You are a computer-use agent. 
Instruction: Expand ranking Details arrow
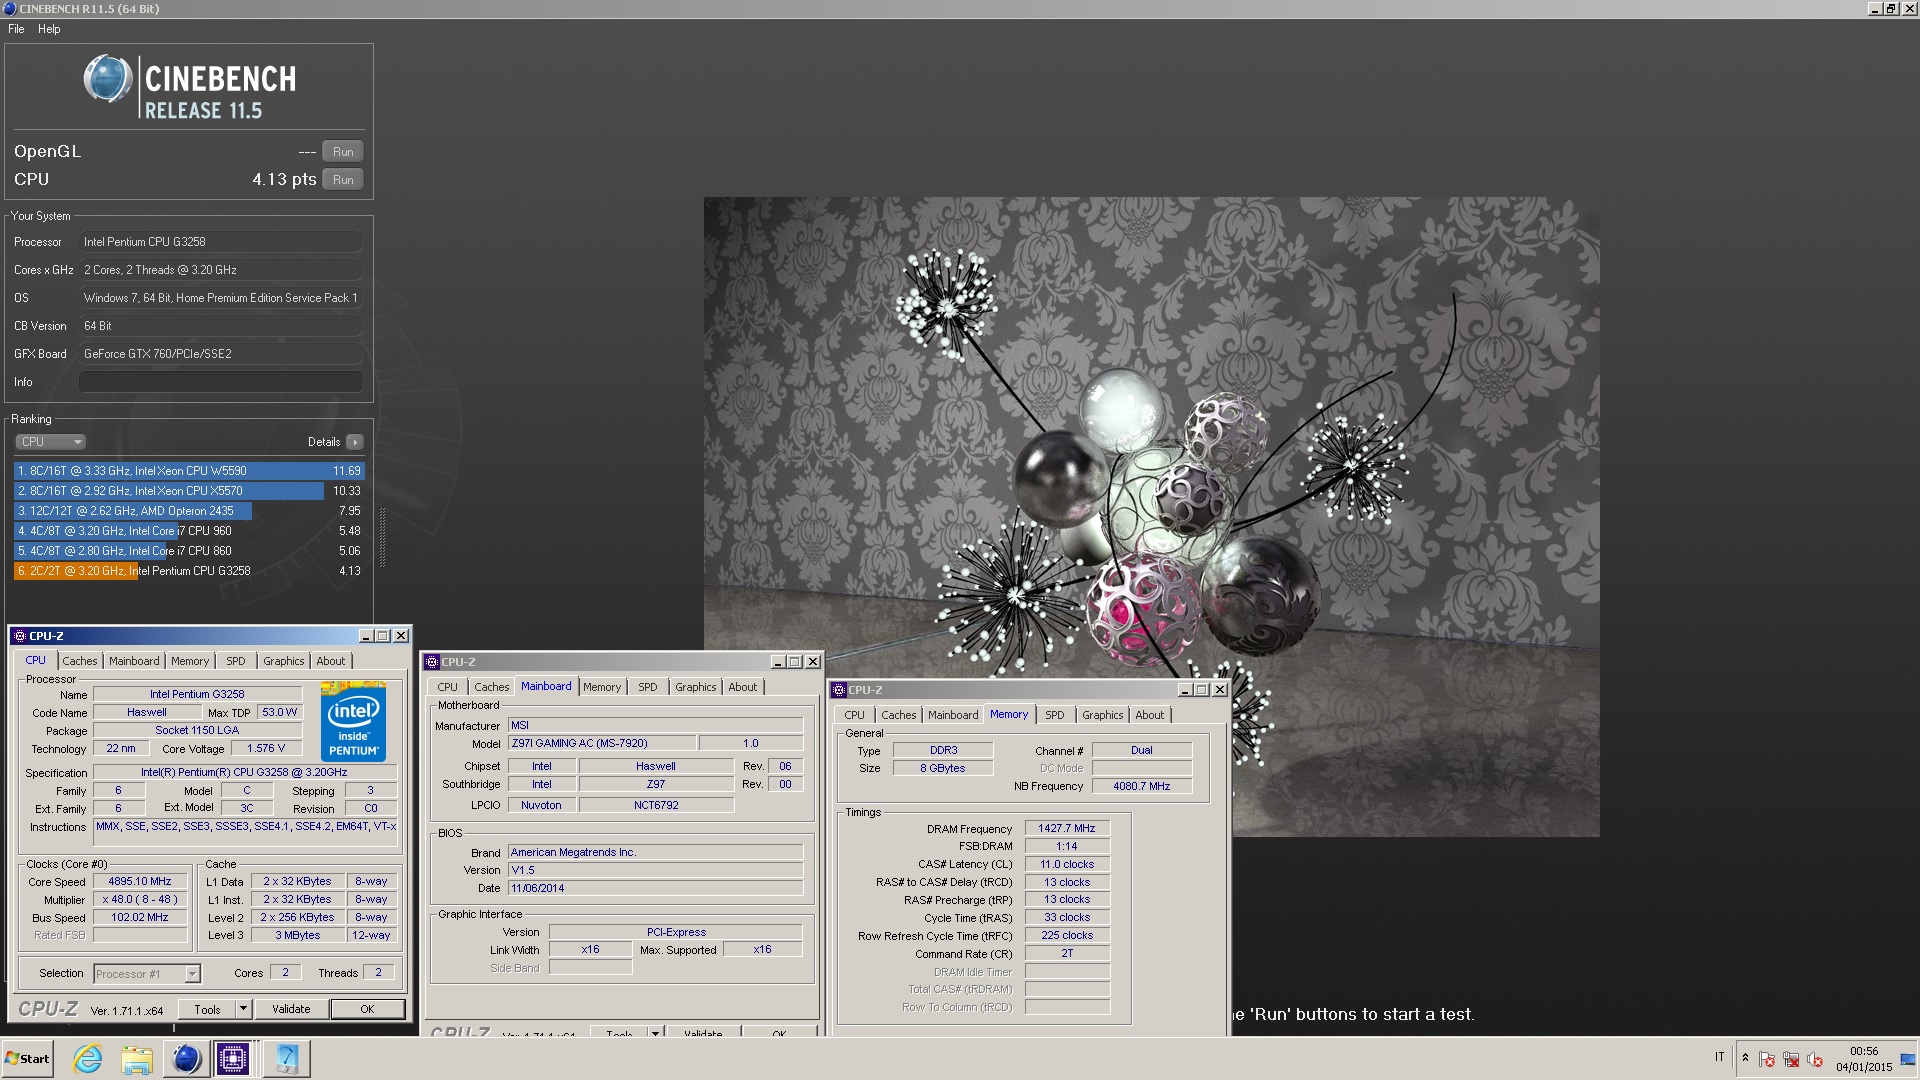click(x=355, y=442)
